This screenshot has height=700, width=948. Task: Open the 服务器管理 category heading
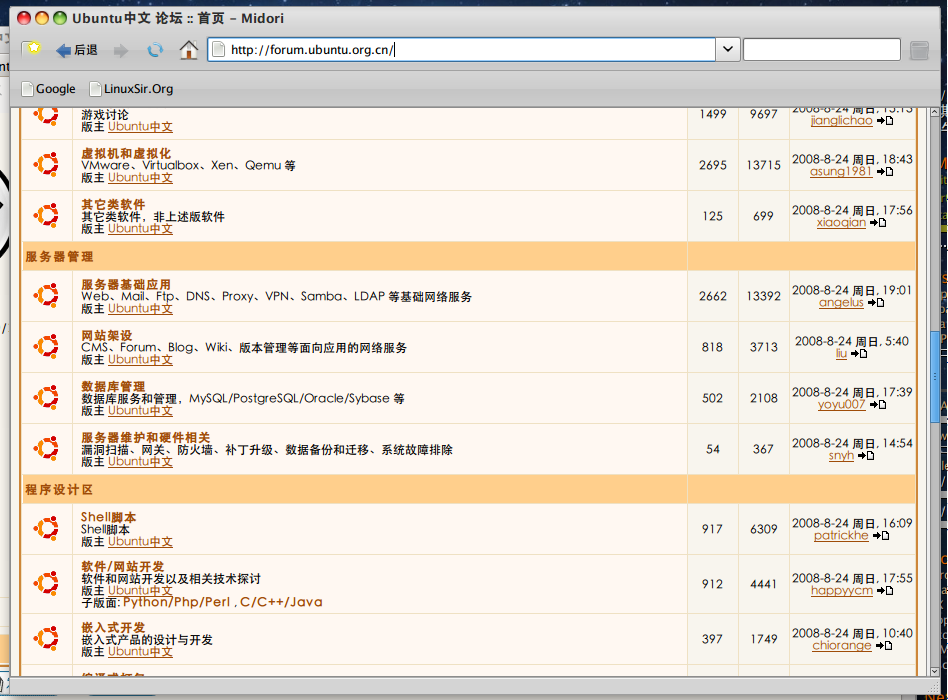click(x=59, y=257)
